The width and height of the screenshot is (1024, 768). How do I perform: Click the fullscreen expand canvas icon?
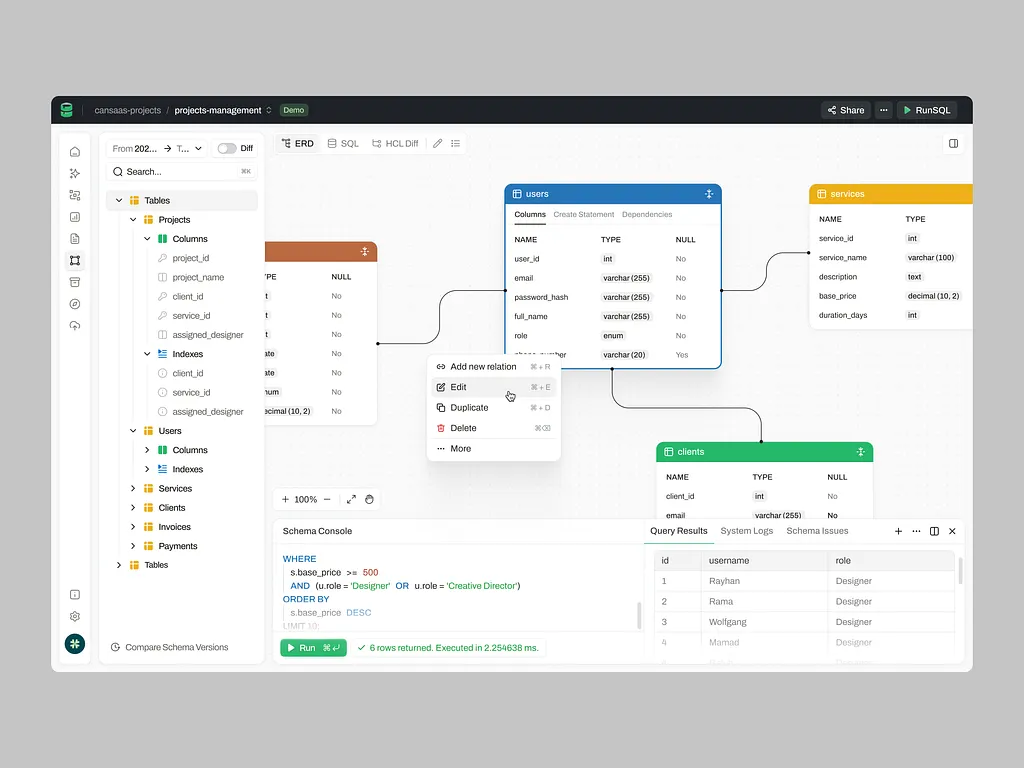351,499
